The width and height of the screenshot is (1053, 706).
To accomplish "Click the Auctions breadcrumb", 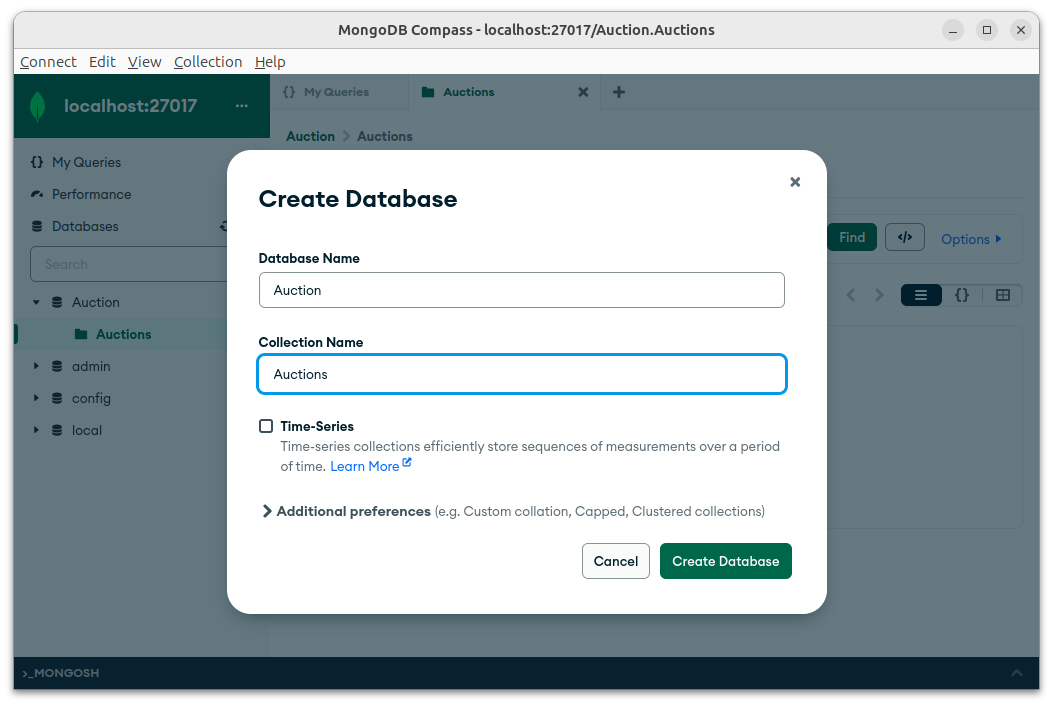I will 385,136.
